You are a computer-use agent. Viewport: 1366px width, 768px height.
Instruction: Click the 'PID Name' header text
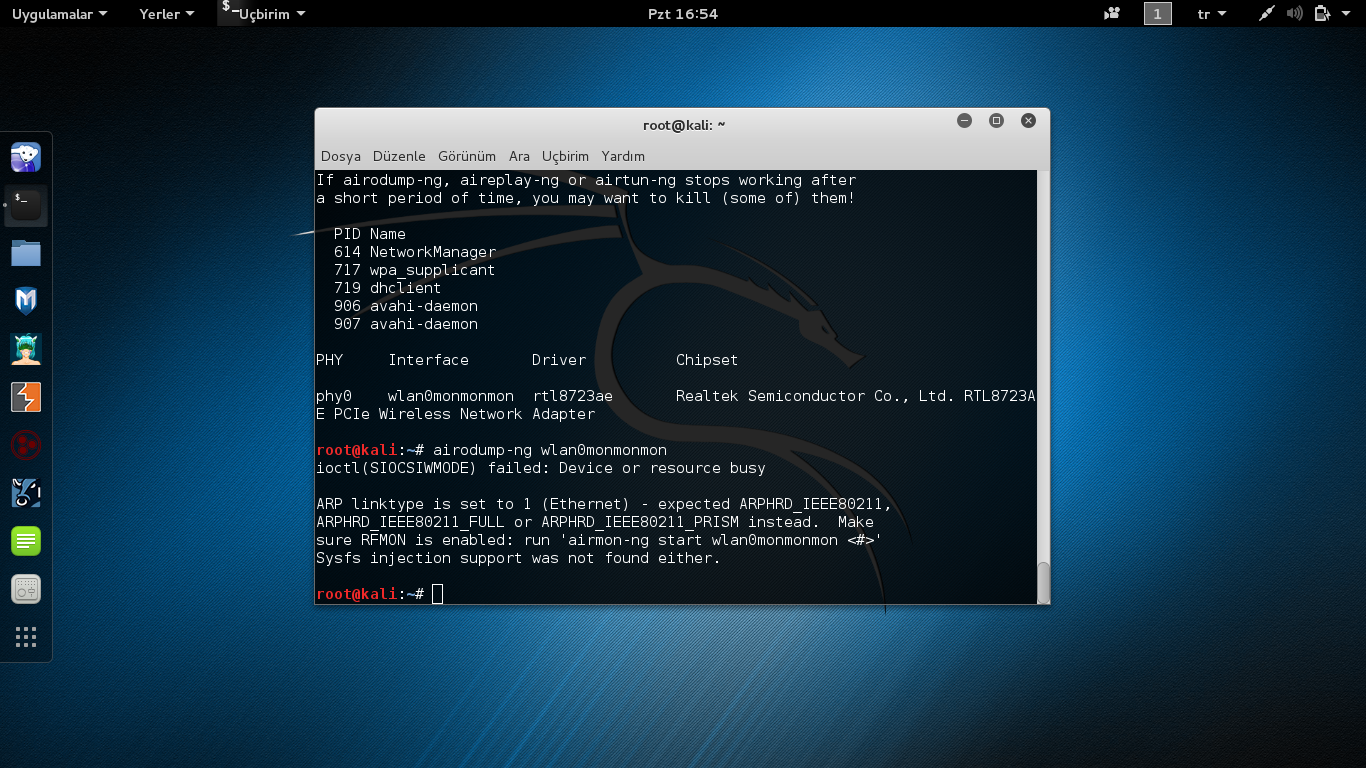point(370,234)
